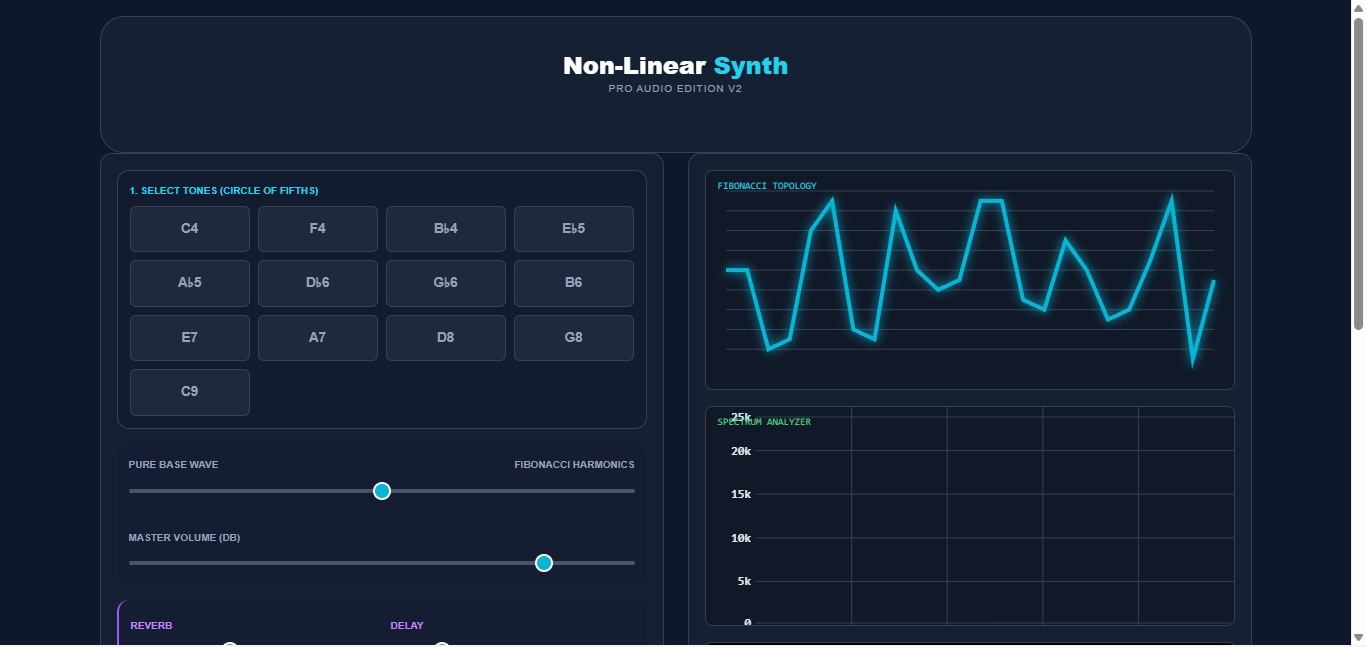Click the 'PURE BASE WAVE' label

(x=173, y=465)
